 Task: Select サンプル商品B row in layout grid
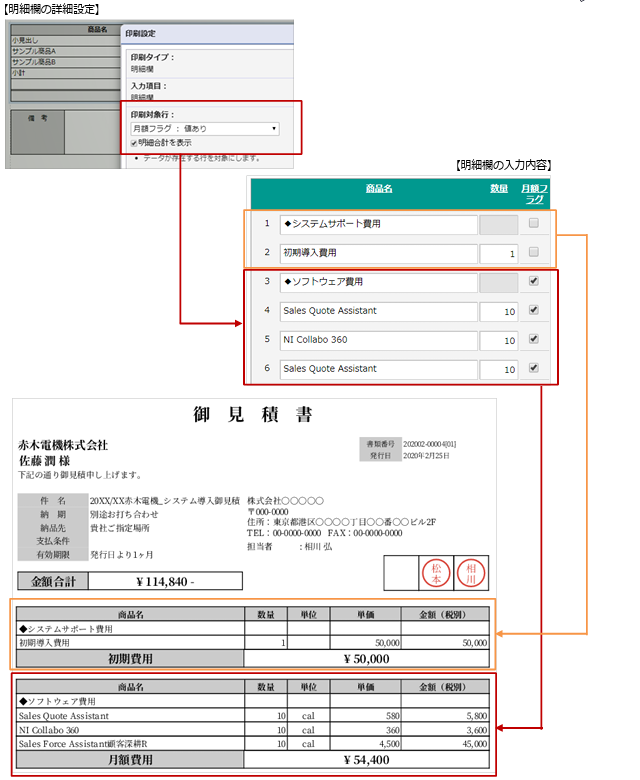tap(66, 62)
